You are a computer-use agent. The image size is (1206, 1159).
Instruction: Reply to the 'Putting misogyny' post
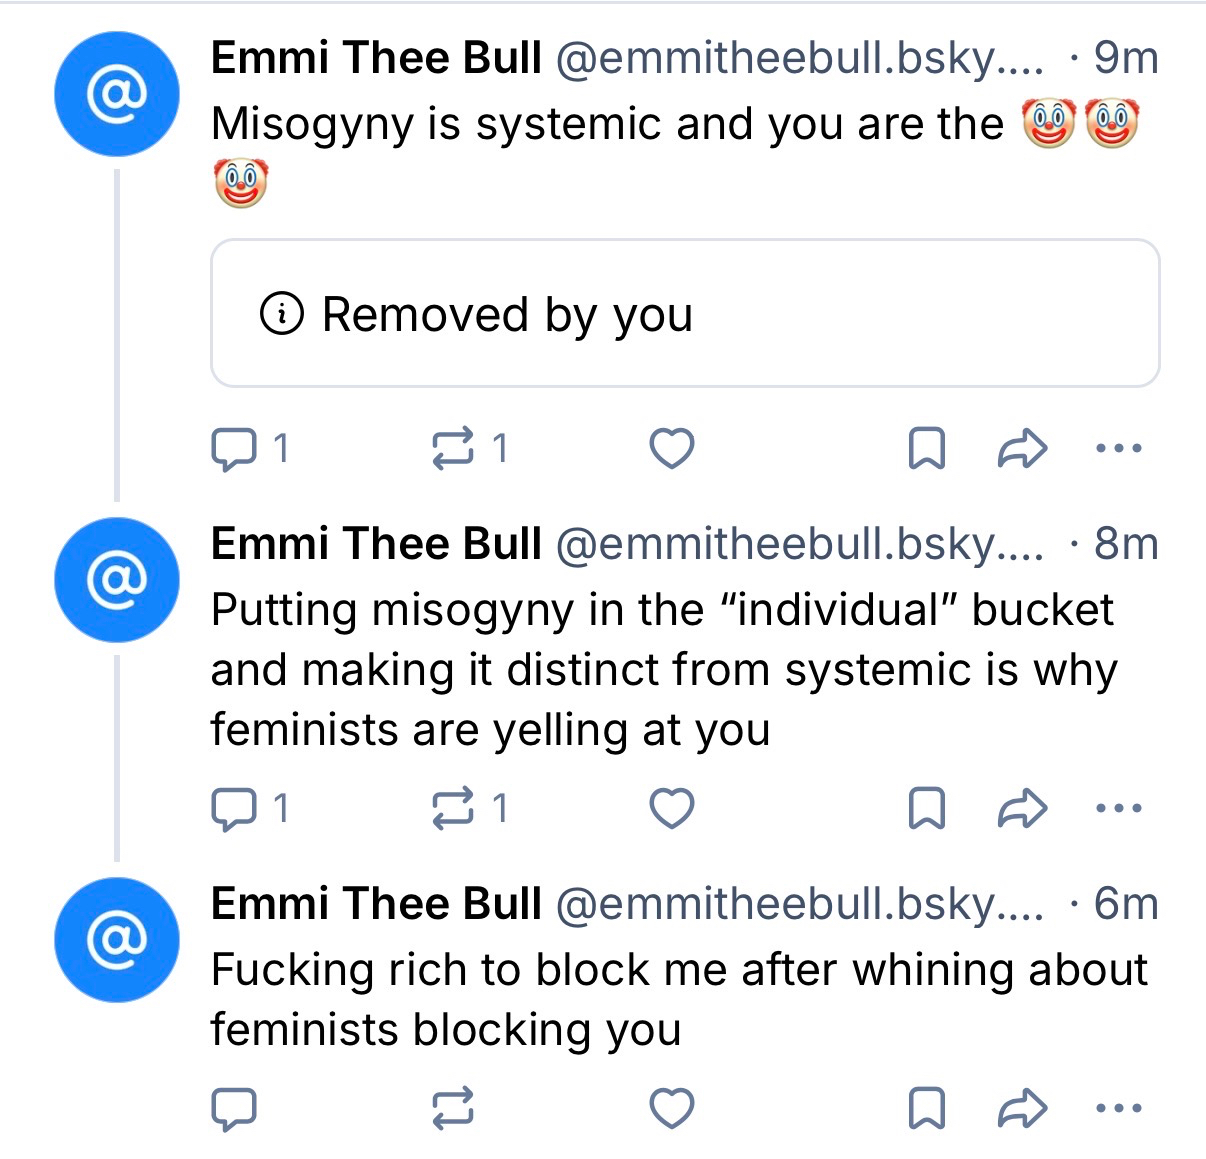(235, 809)
